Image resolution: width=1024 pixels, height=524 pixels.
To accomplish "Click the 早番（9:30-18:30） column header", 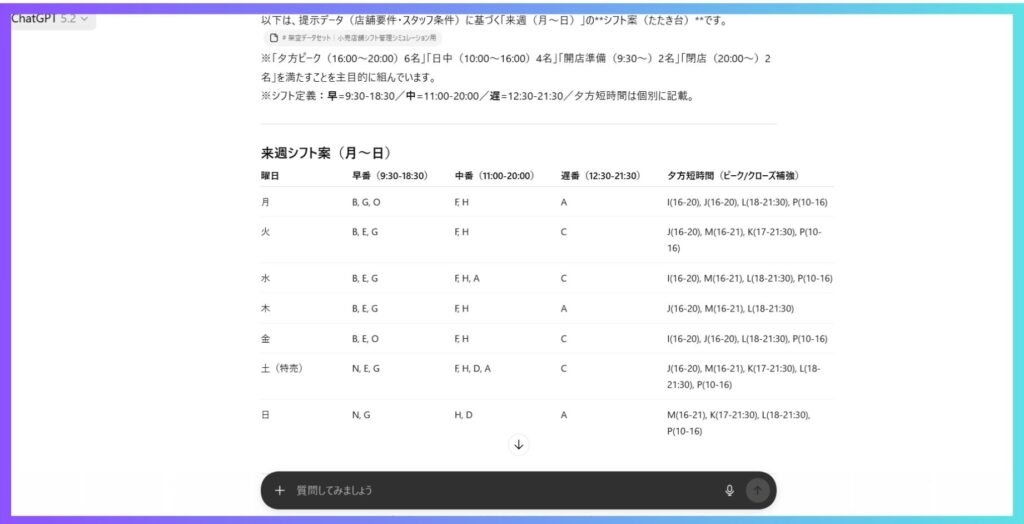I will coord(390,175).
